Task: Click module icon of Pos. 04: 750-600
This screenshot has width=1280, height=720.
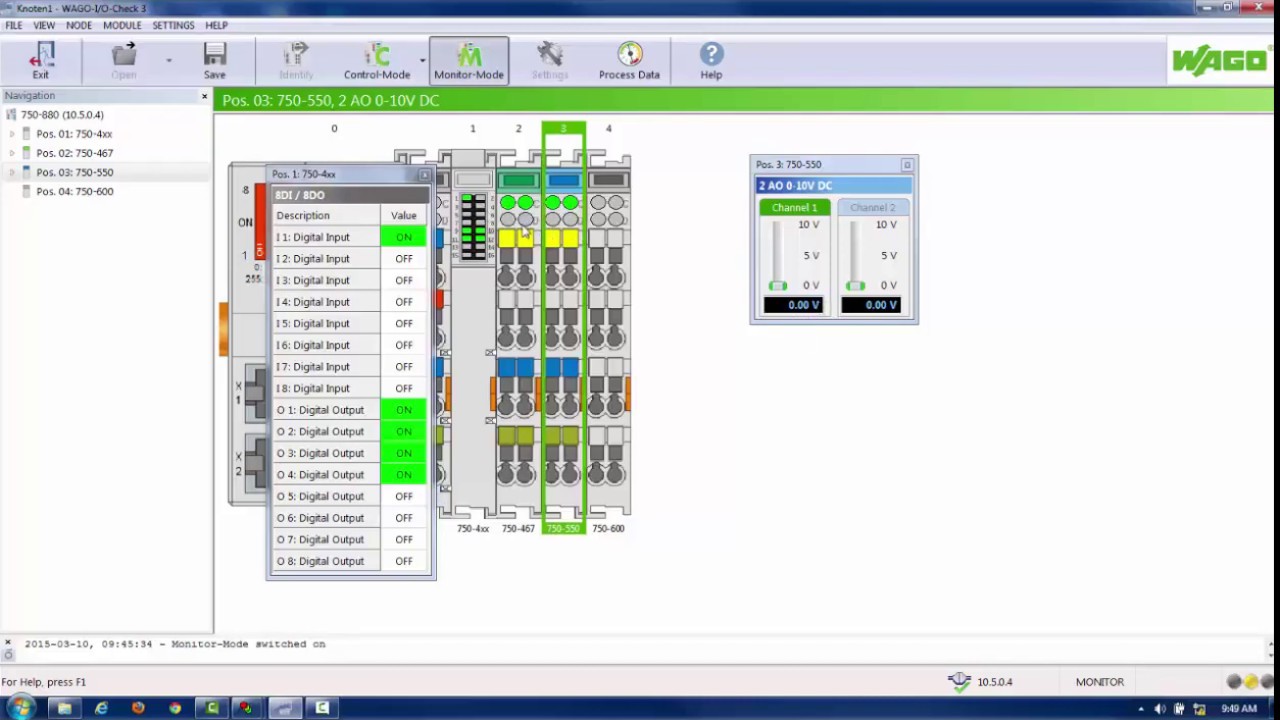Action: (27, 191)
